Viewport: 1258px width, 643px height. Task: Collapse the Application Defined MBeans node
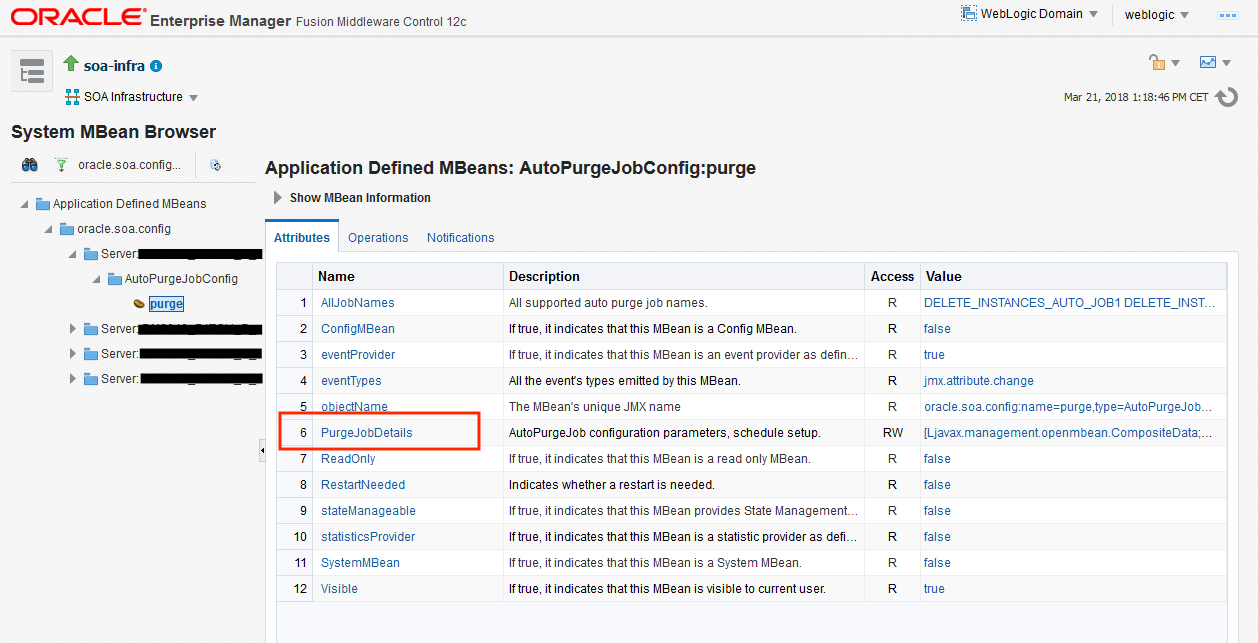coord(25,203)
